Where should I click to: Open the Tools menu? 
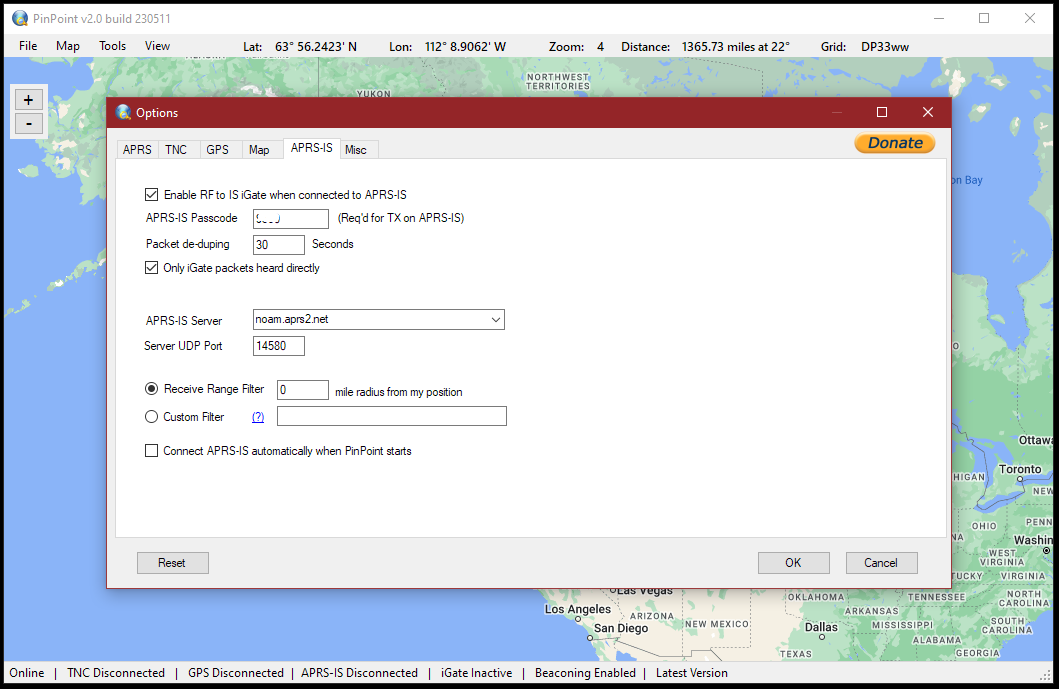[112, 45]
